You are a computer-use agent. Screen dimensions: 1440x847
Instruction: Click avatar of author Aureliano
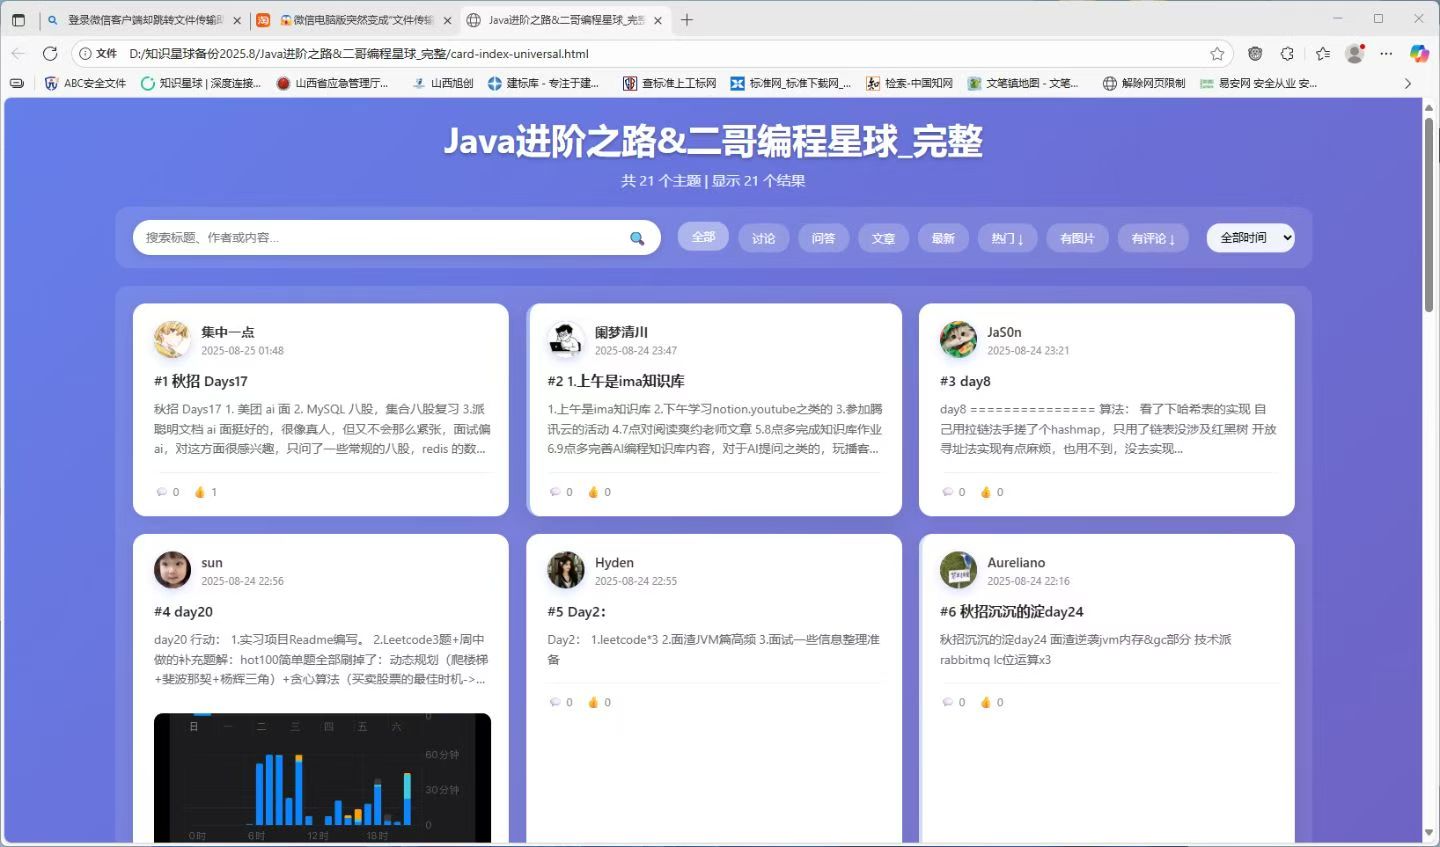(958, 570)
